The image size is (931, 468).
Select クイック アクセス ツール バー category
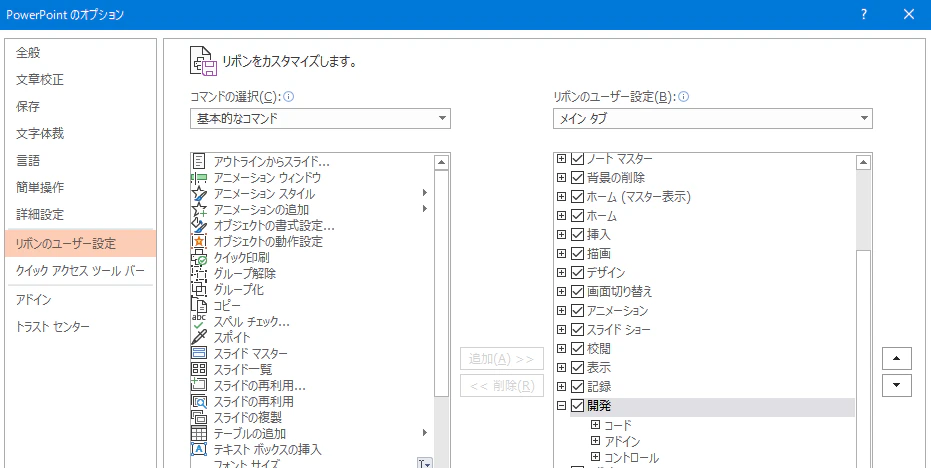point(80,271)
